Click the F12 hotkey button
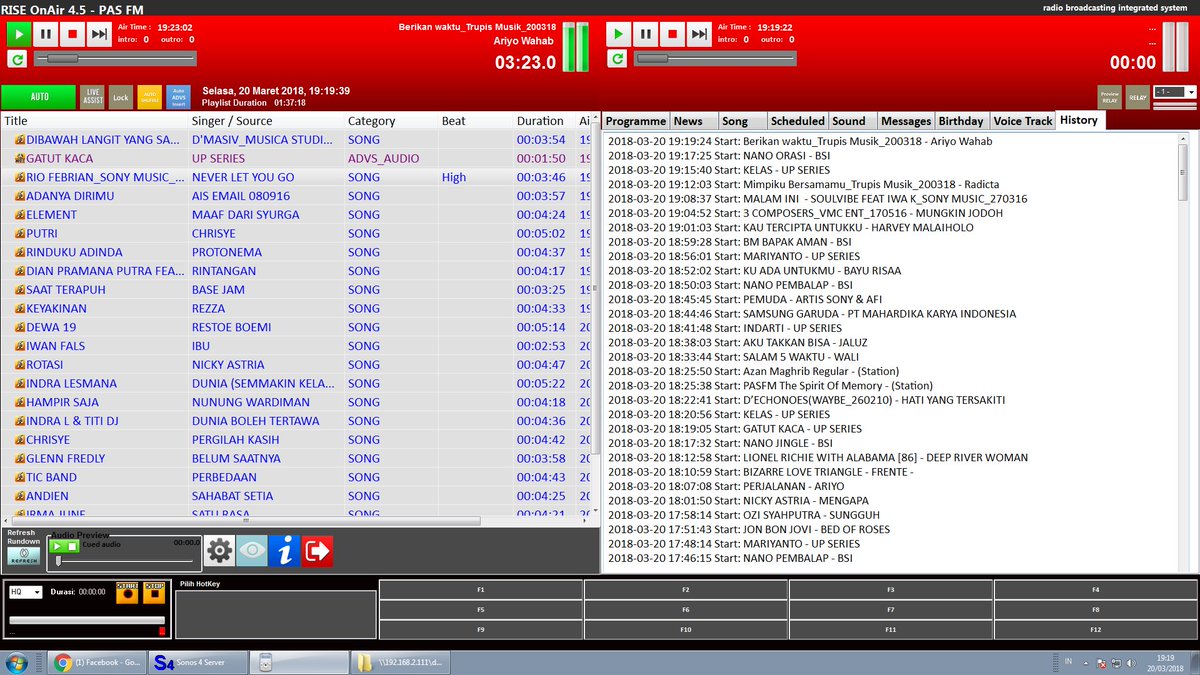This screenshot has width=1200, height=675. [1096, 629]
